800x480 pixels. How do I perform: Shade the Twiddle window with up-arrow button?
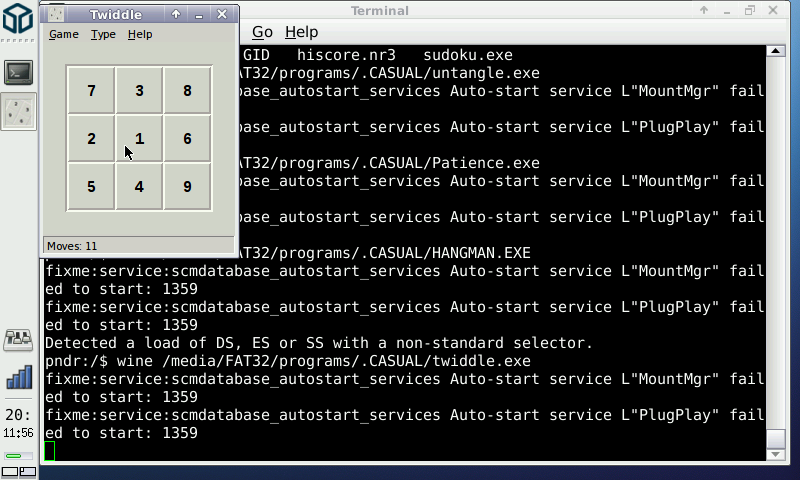pos(176,14)
